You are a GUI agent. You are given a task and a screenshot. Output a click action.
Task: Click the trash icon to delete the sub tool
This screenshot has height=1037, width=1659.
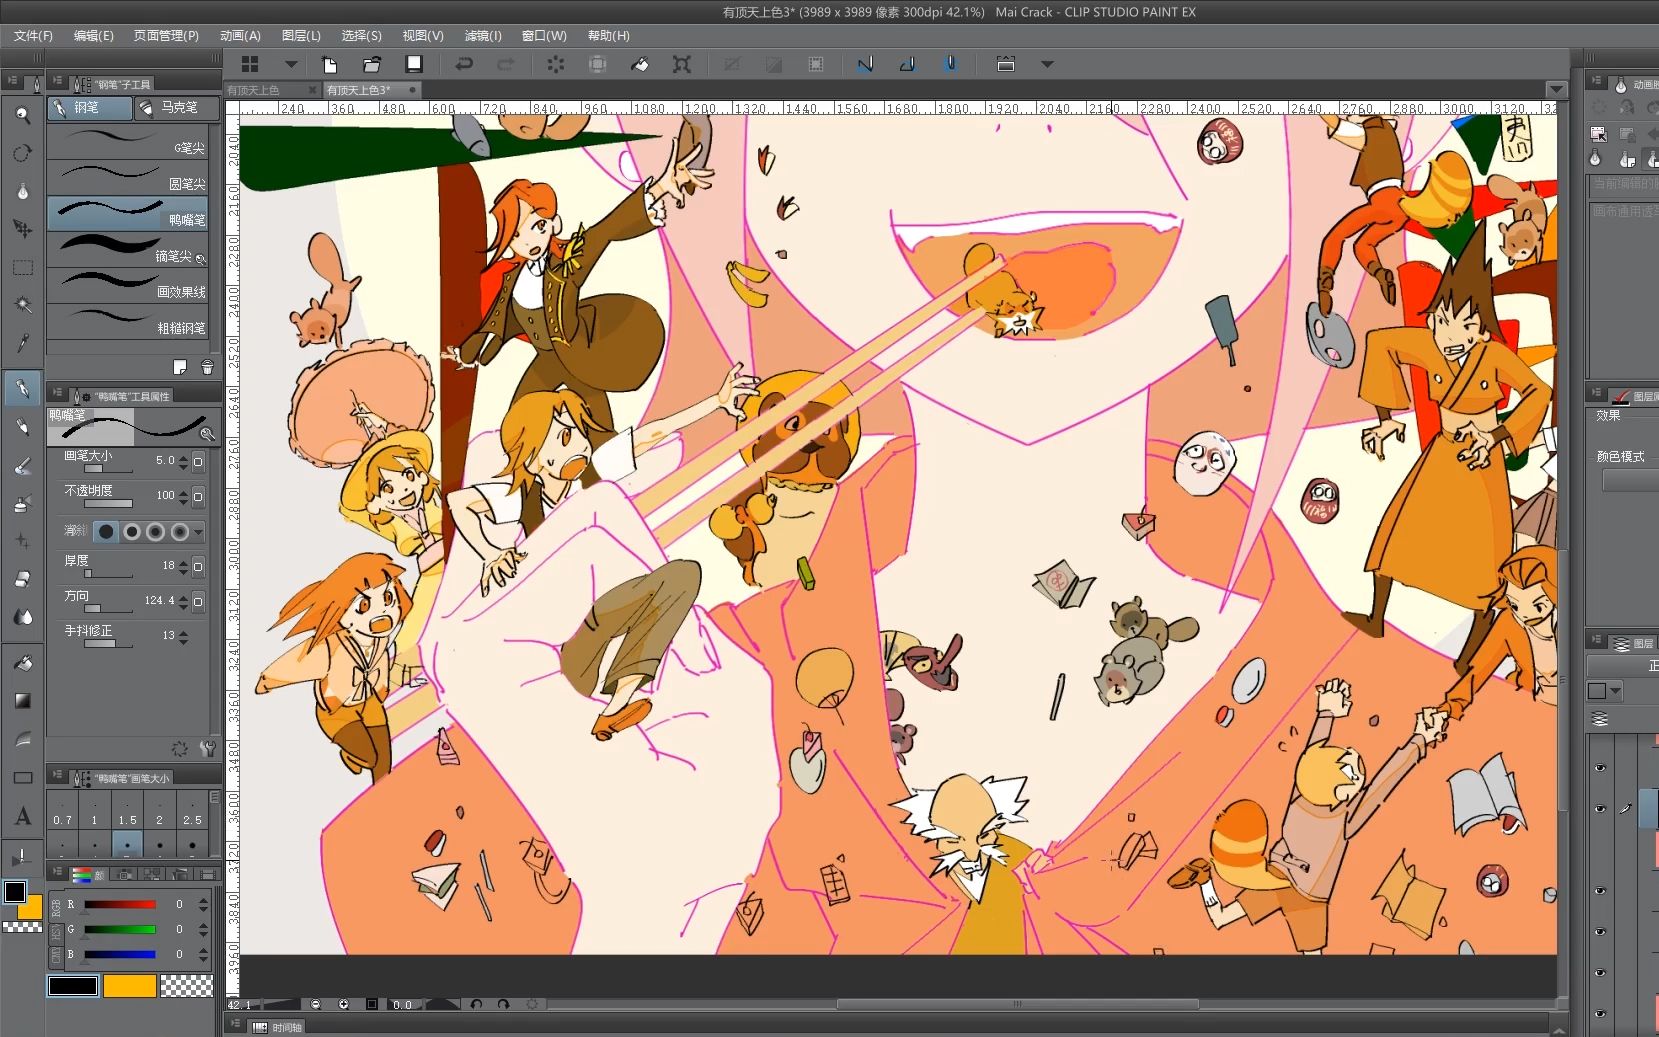tap(207, 367)
